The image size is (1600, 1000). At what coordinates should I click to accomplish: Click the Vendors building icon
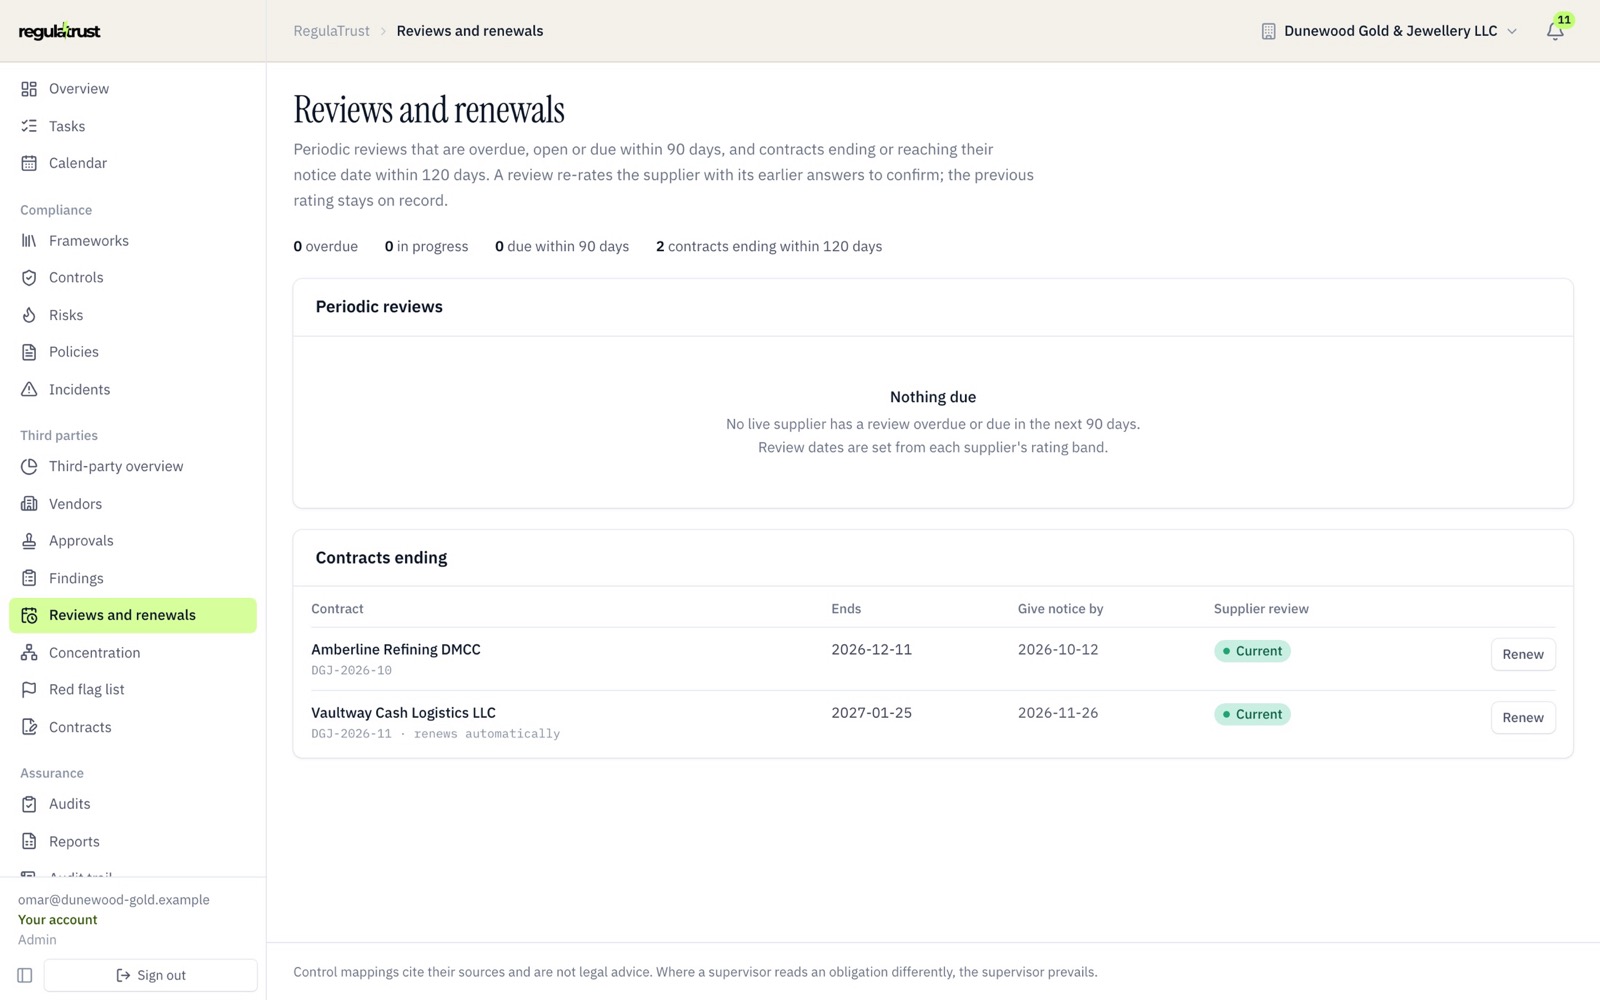[x=29, y=504]
